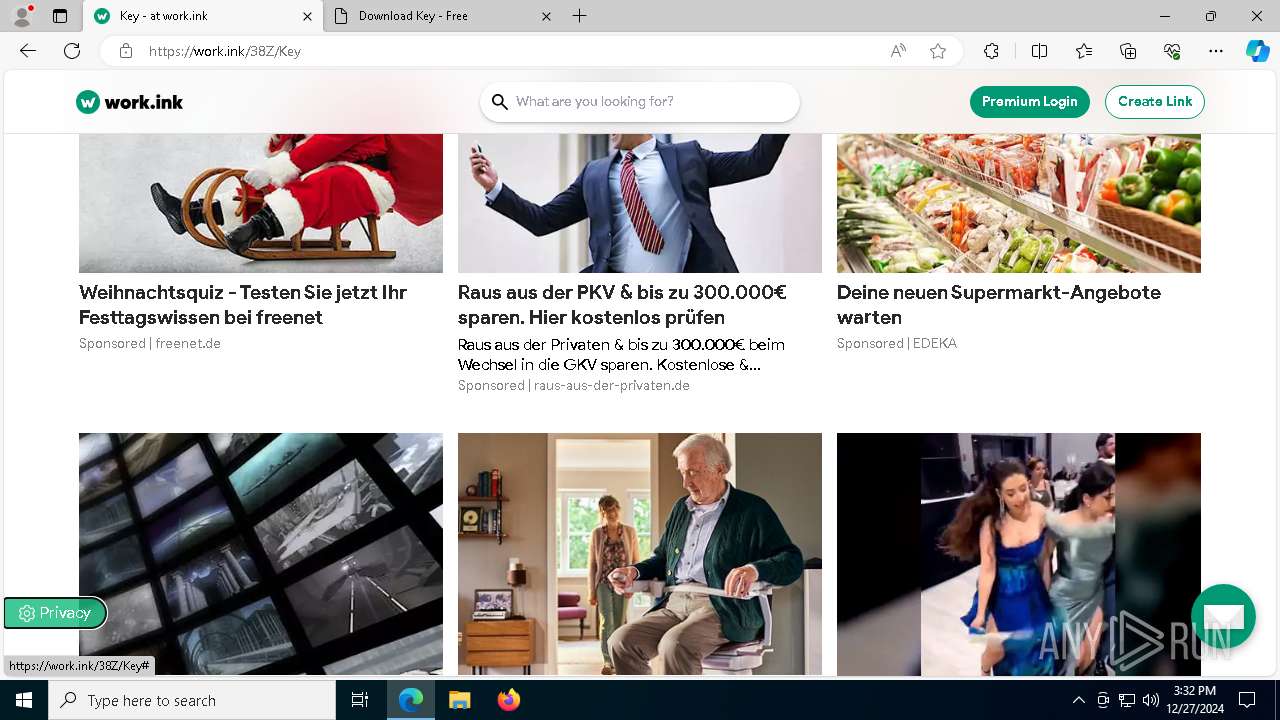Open Task View on the taskbar
This screenshot has width=1280, height=720.
[360, 700]
